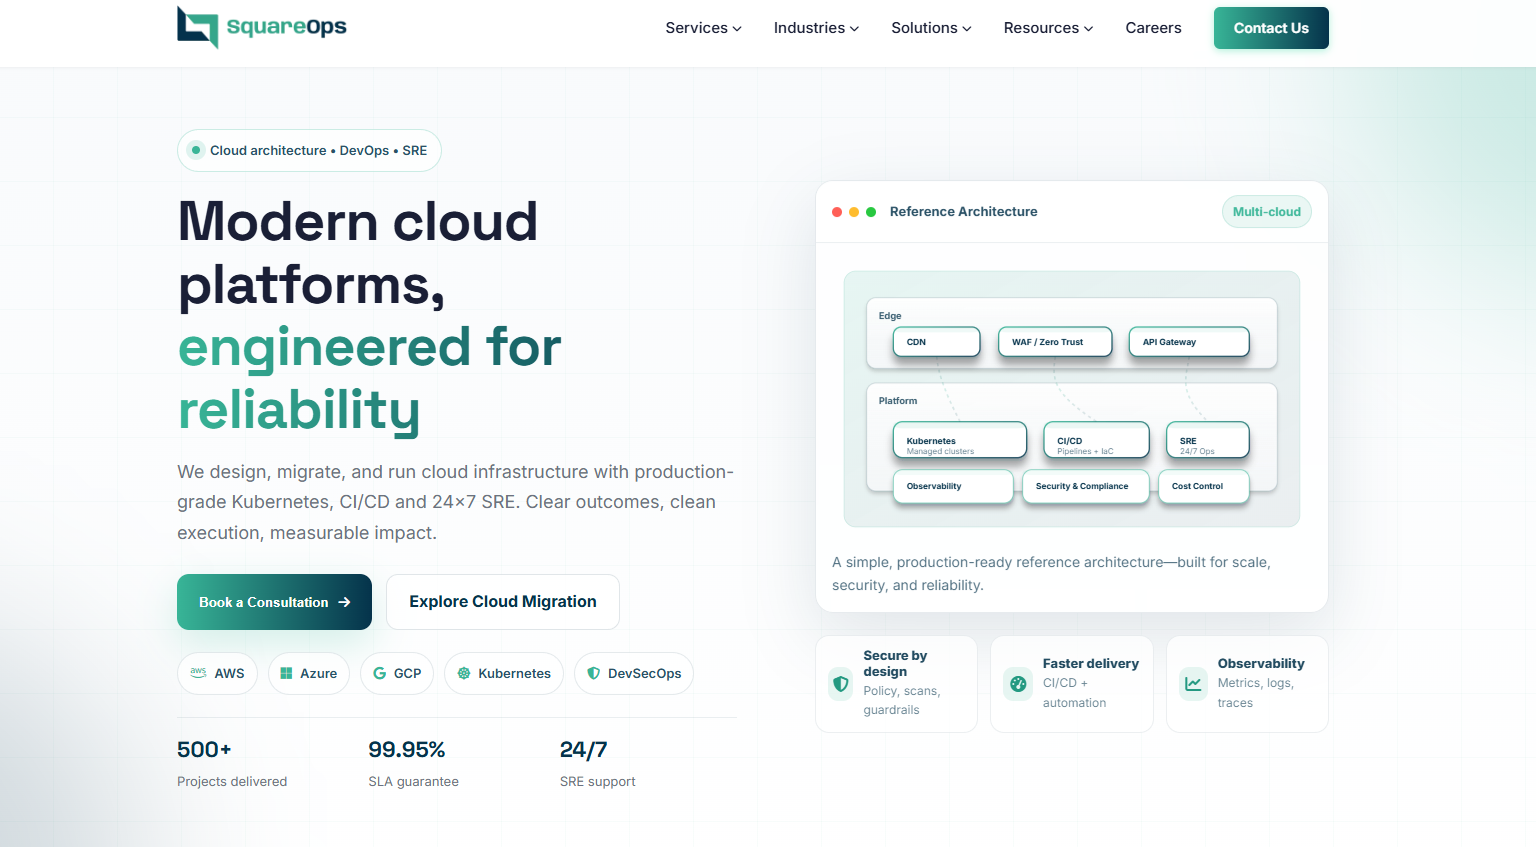Click the Platform section label

point(897,401)
